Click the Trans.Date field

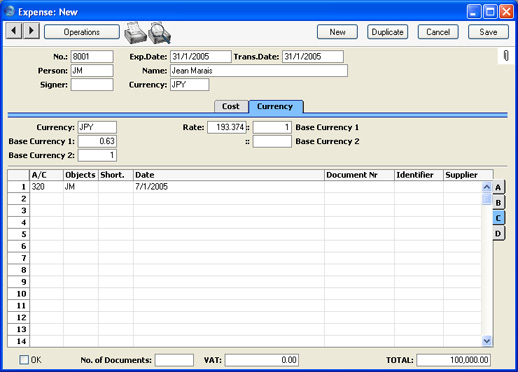(x=313, y=56)
